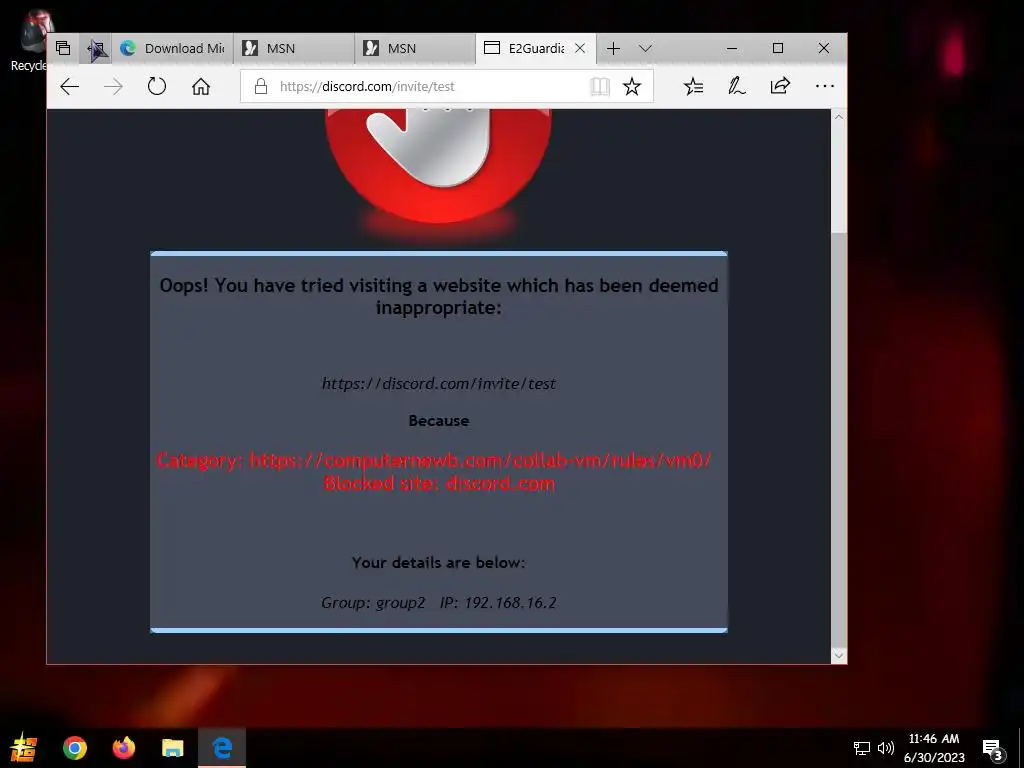
Task: Click the blocked URL https://discord.com/invite/test text
Action: [439, 383]
